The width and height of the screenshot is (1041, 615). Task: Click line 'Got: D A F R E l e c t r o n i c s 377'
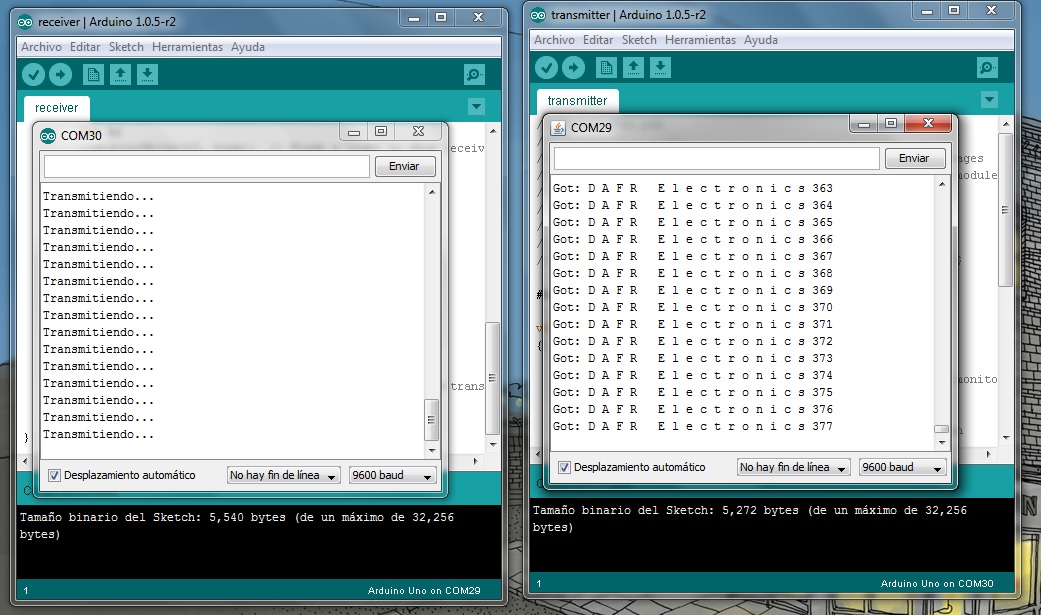(x=692, y=426)
